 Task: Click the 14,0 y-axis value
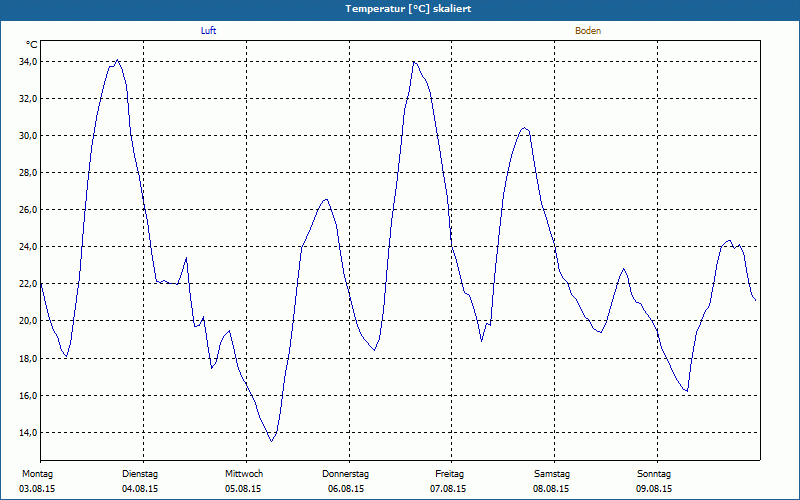[29, 433]
